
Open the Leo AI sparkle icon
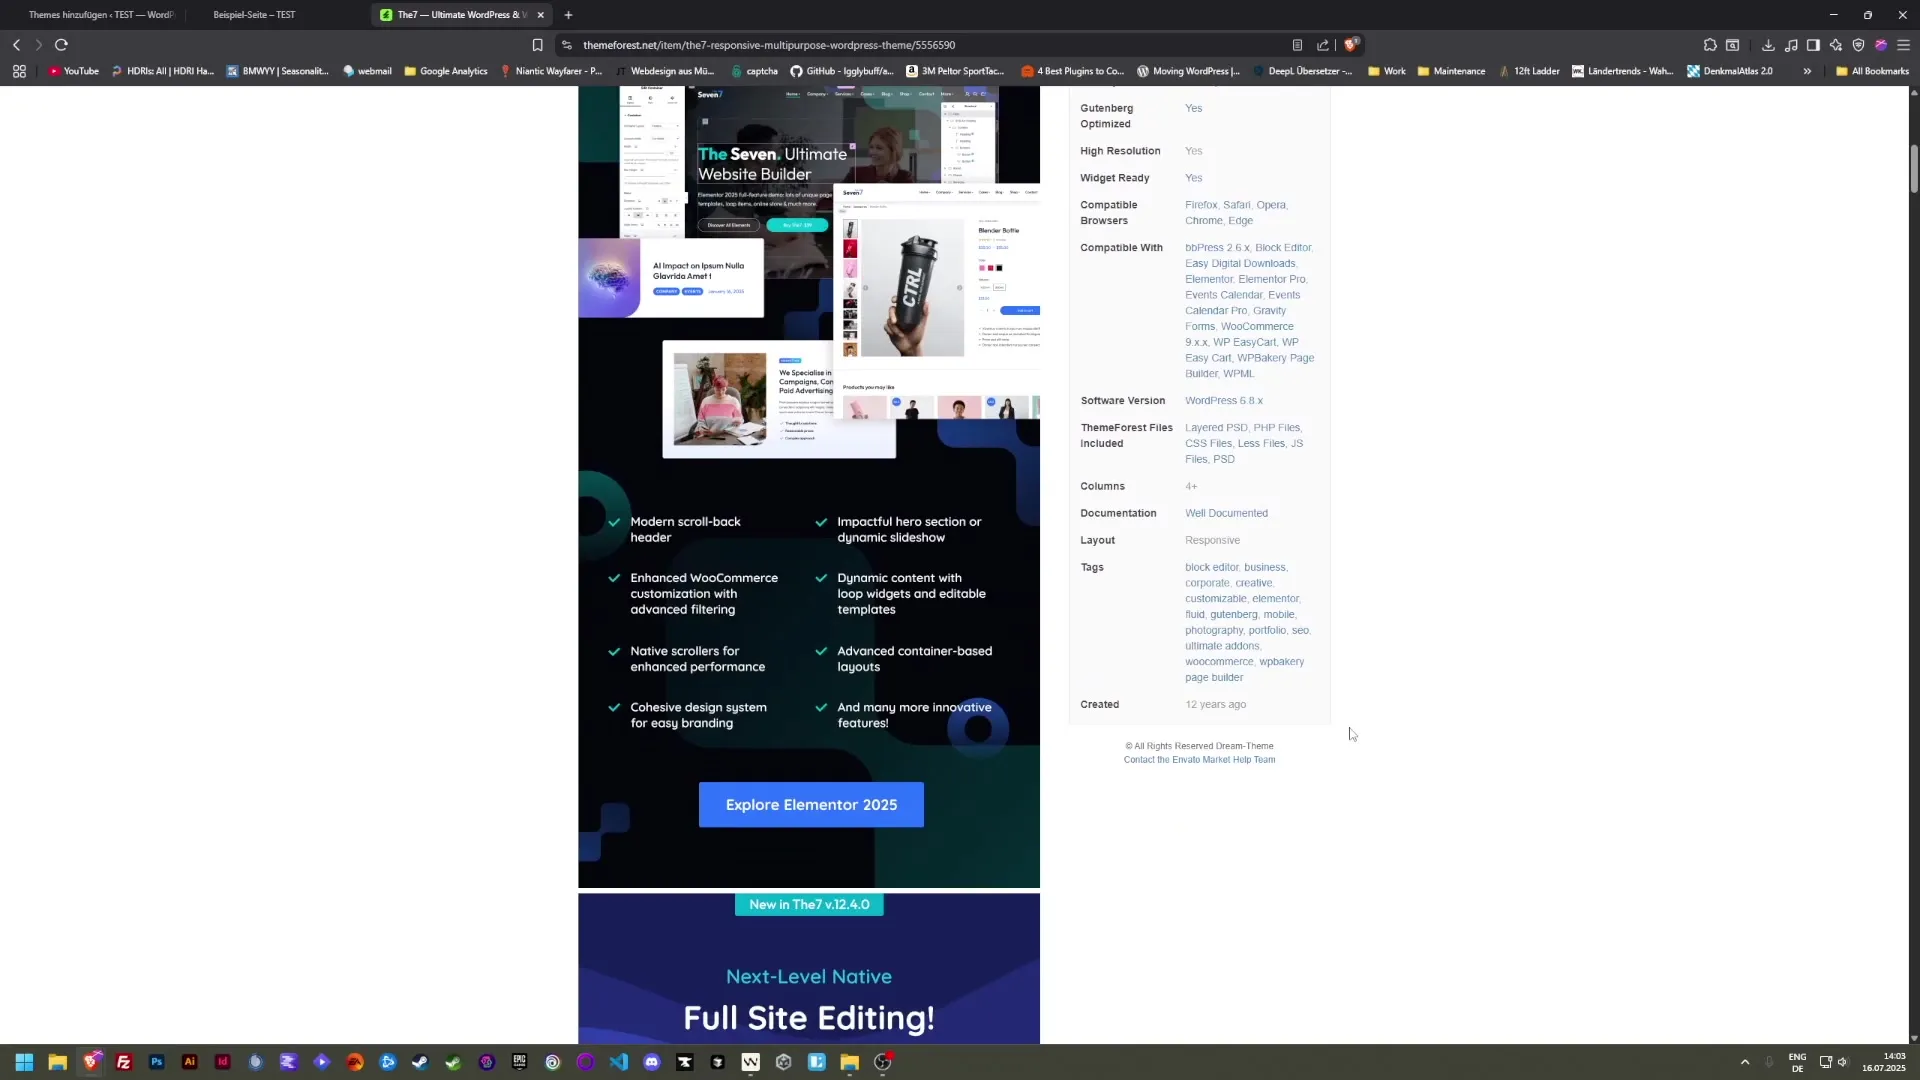(1836, 45)
